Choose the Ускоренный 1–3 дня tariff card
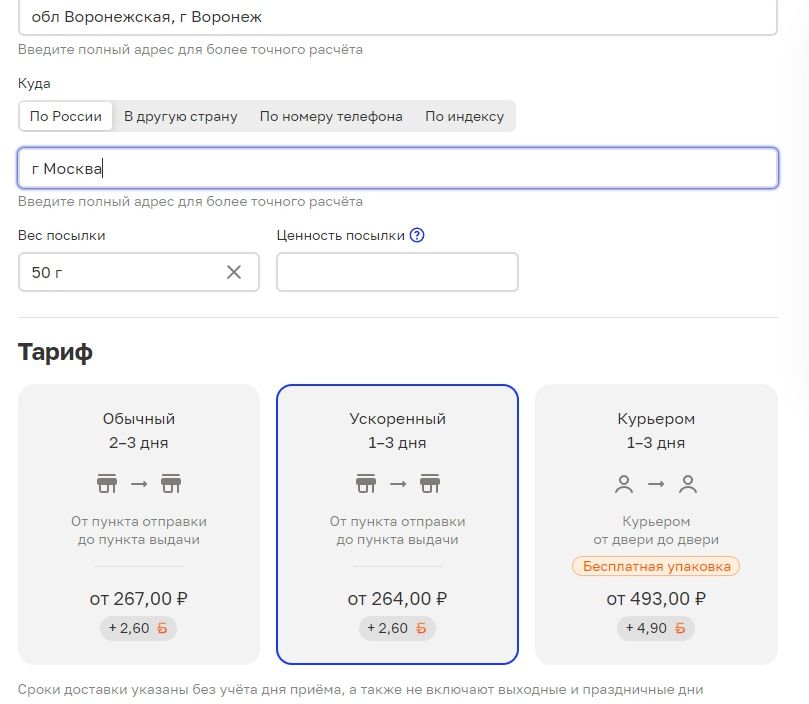The width and height of the screenshot is (809, 704). [x=397, y=430]
